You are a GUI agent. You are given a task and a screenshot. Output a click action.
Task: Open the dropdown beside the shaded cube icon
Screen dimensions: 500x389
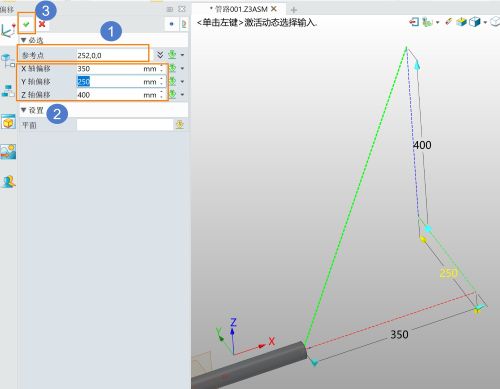pos(485,22)
